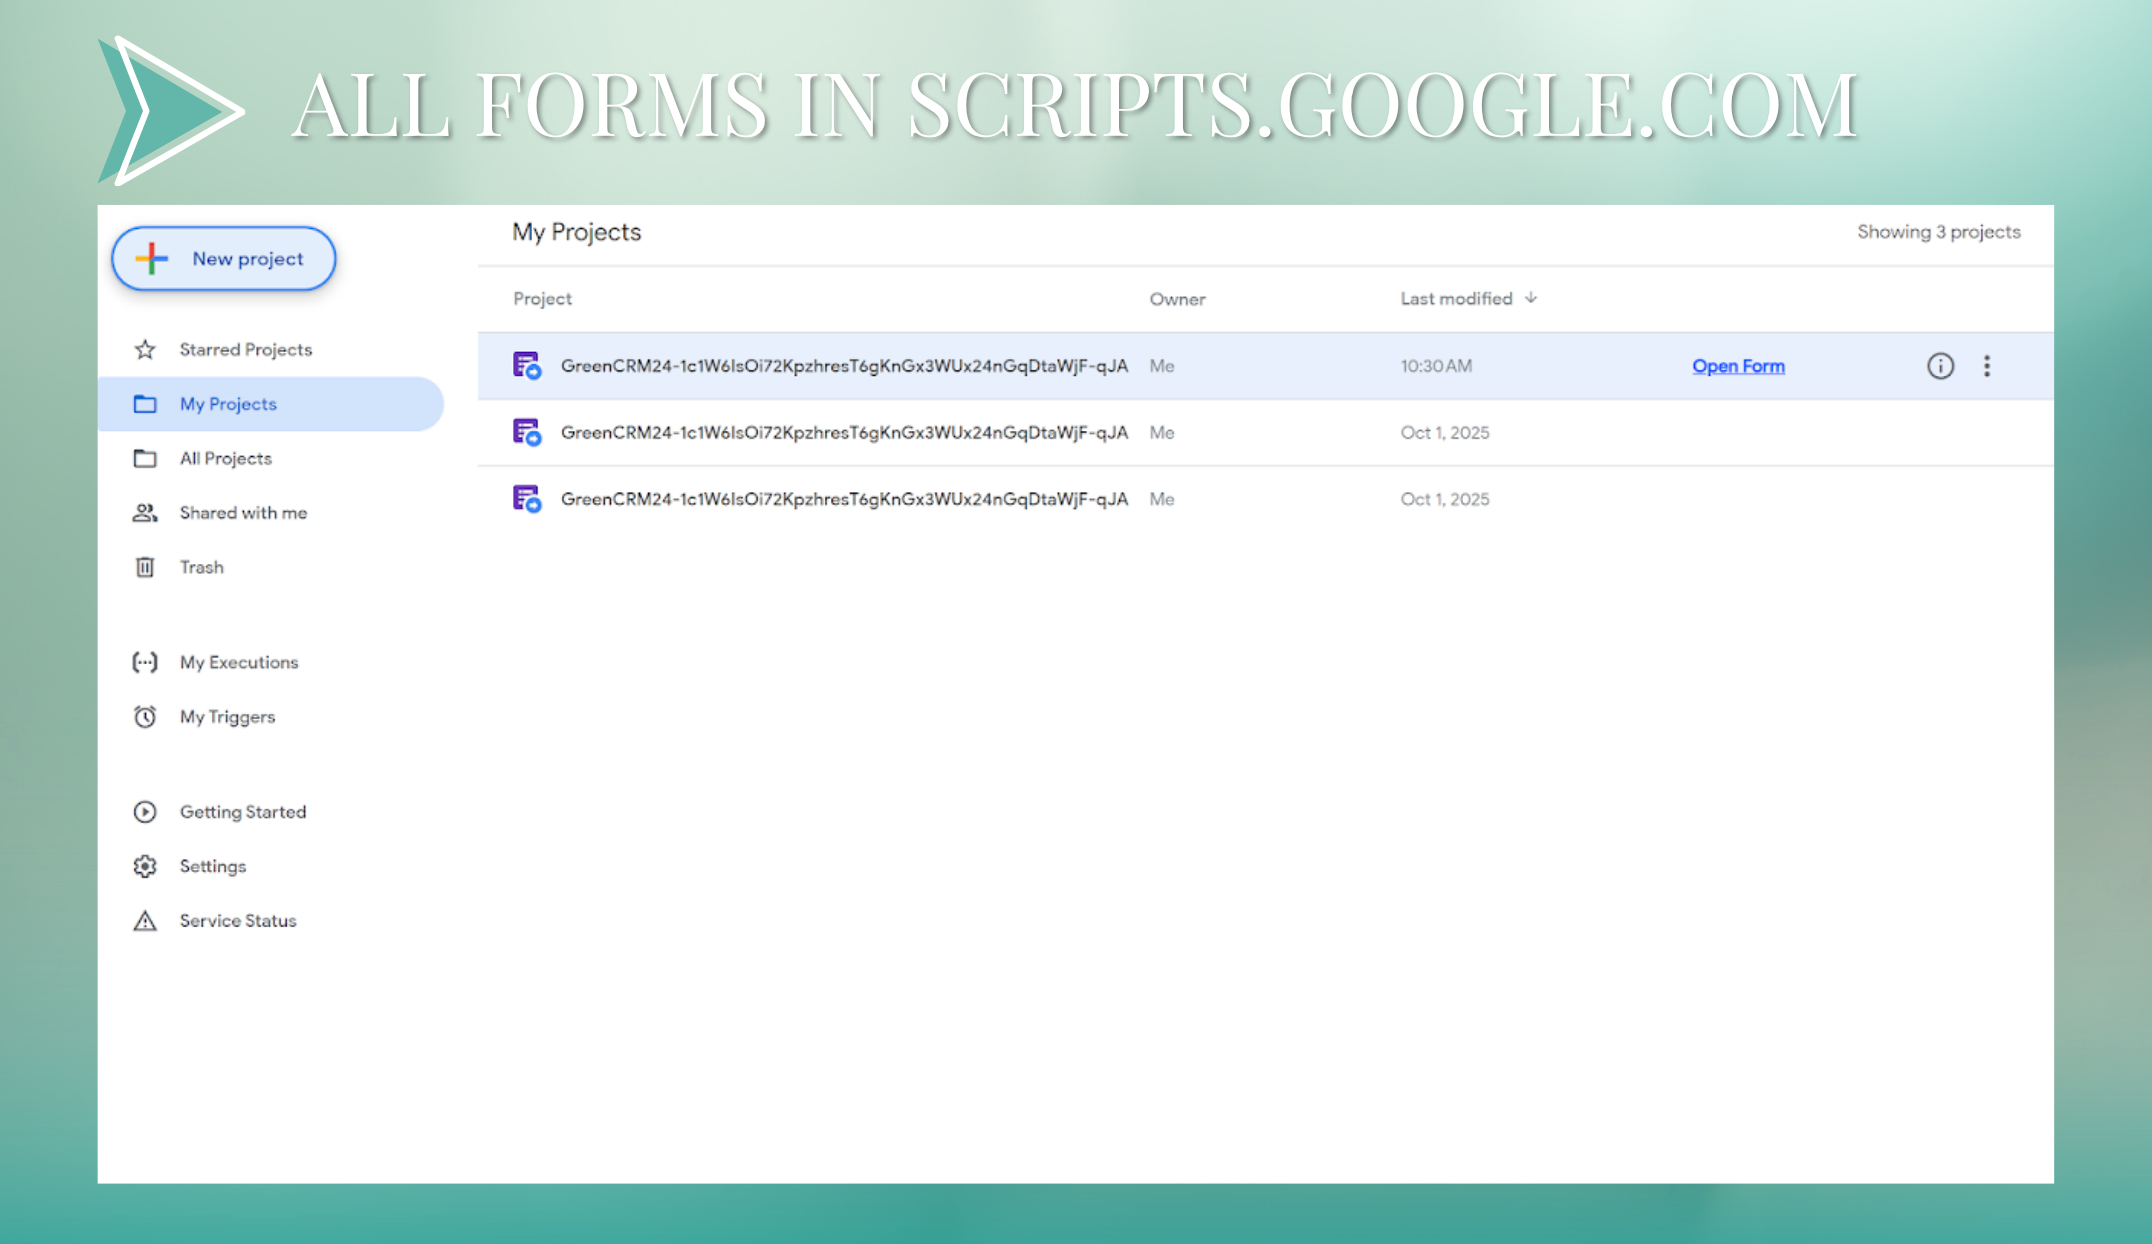This screenshot has width=2152, height=1244.
Task: Create a New project
Action: (x=223, y=258)
